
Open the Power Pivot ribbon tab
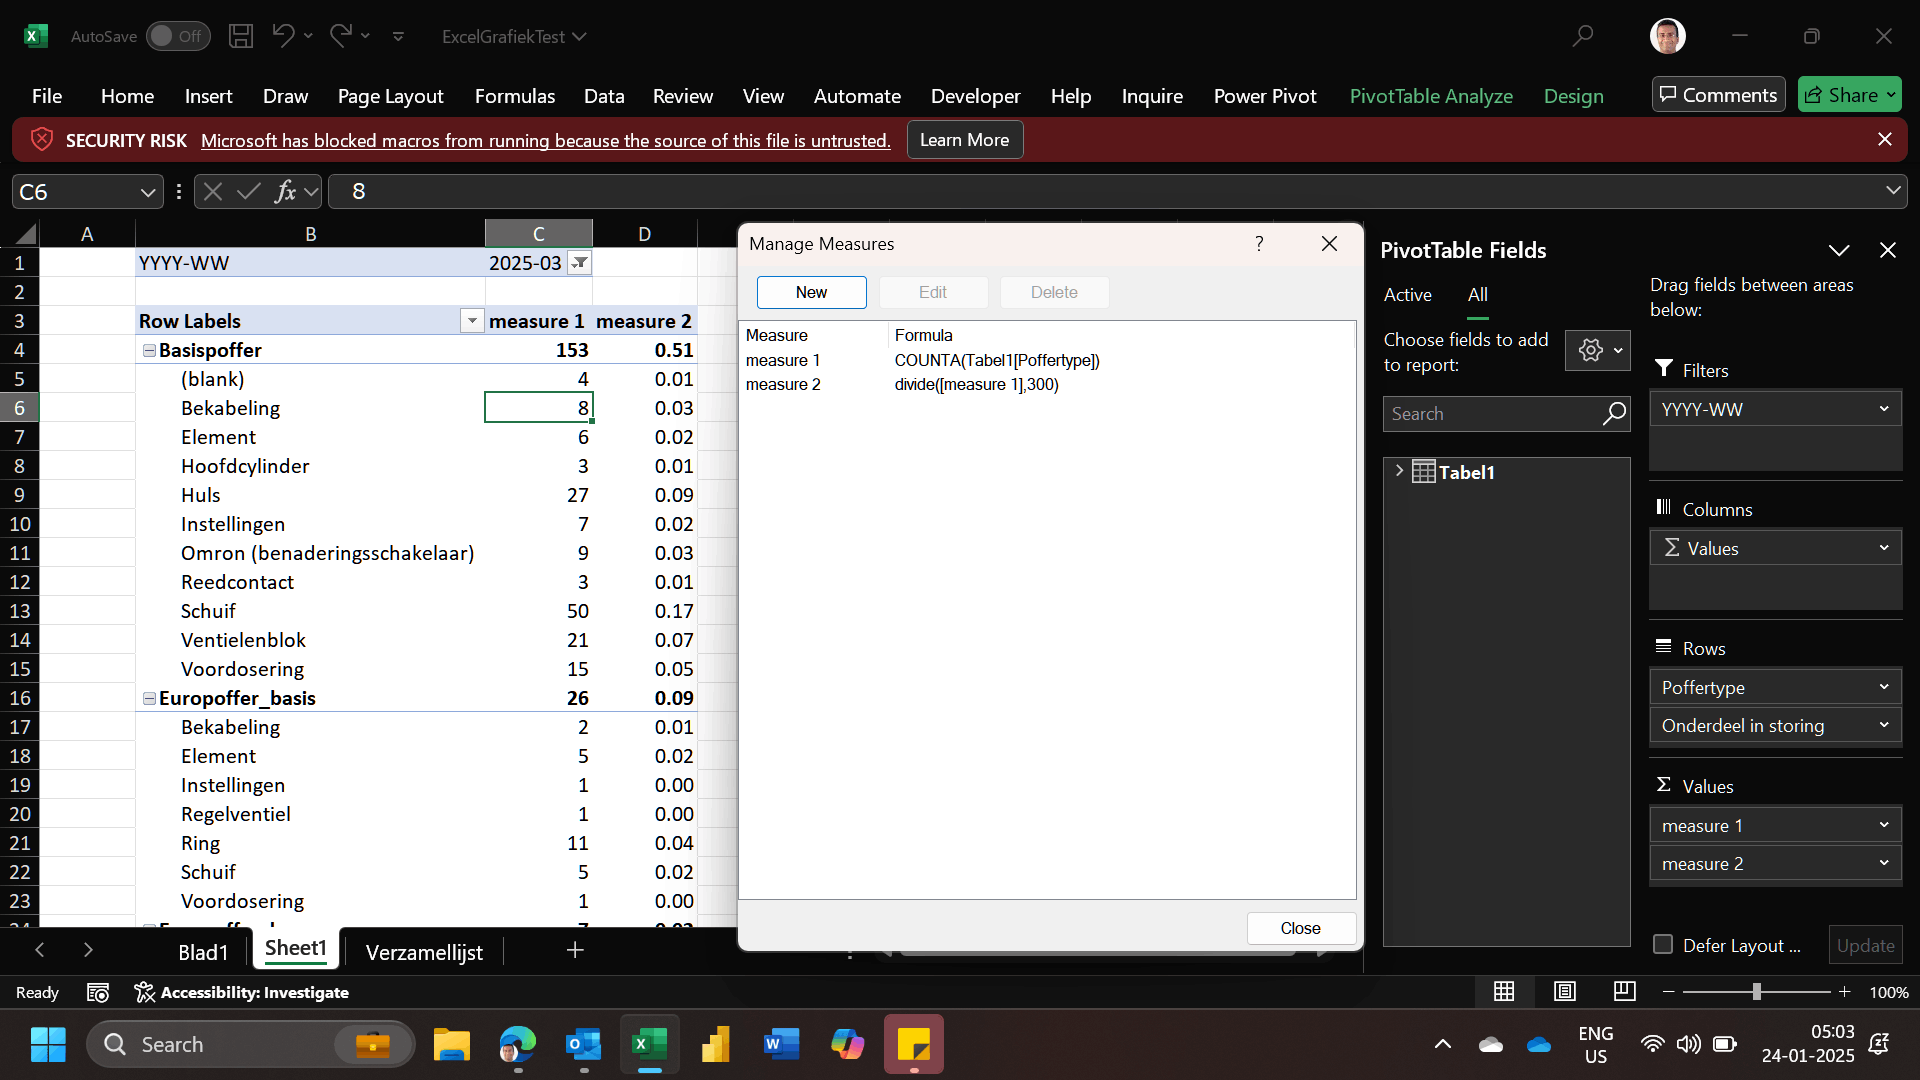(1265, 96)
